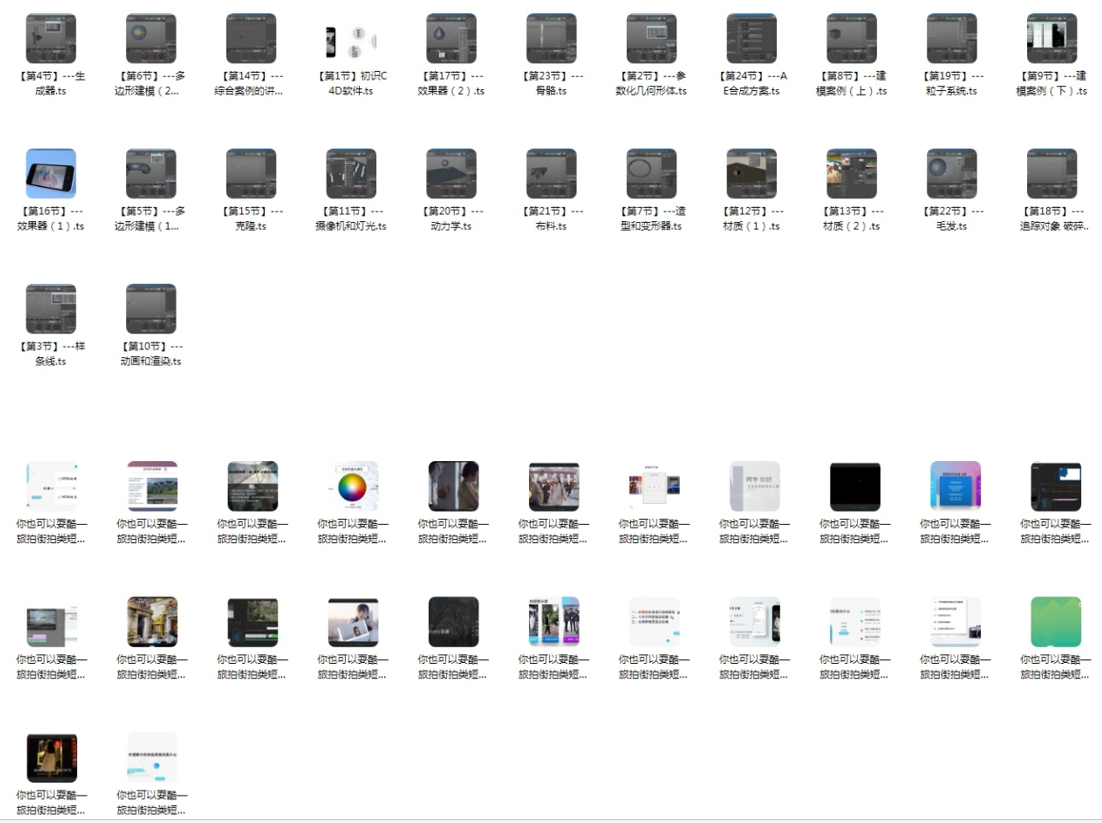Select the video with color wheel thumbnail
The height and width of the screenshot is (823, 1102).
[x=353, y=486]
